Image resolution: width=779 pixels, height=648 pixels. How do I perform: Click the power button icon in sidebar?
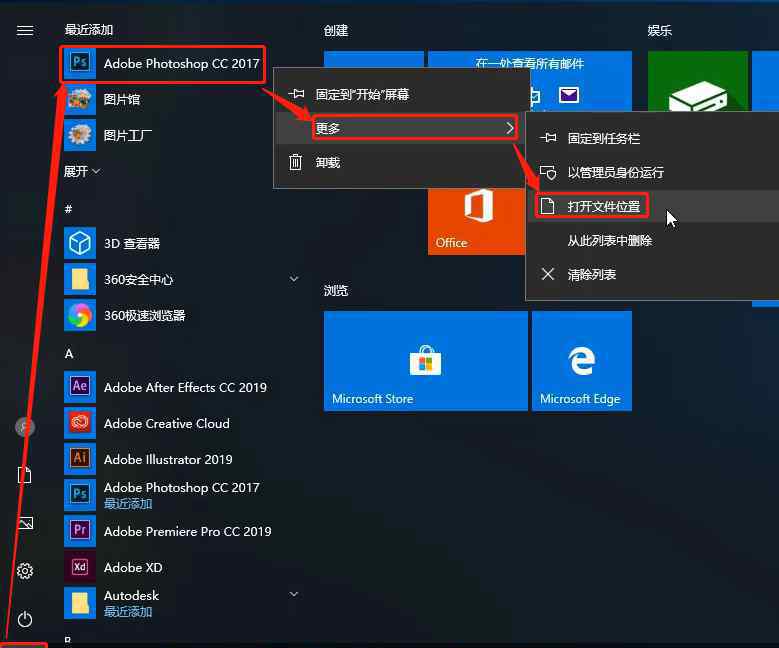click(x=25, y=620)
